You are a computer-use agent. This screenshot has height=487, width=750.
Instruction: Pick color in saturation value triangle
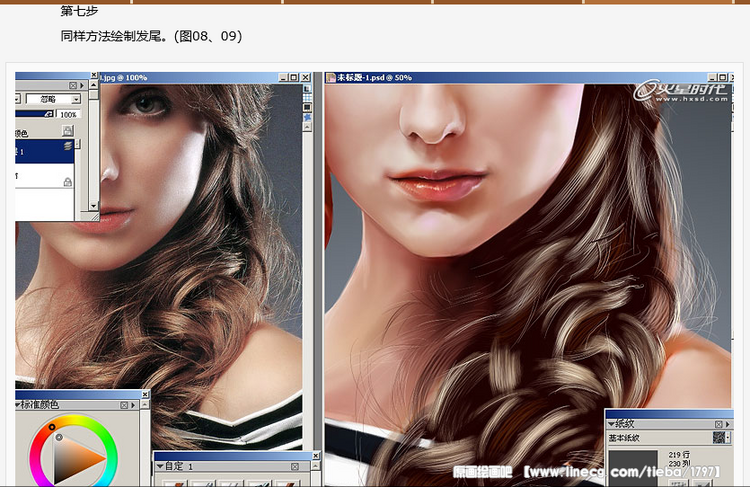[77, 458]
